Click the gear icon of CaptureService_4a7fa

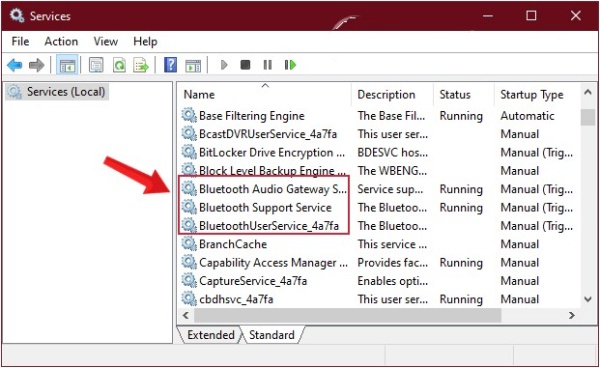click(x=189, y=280)
